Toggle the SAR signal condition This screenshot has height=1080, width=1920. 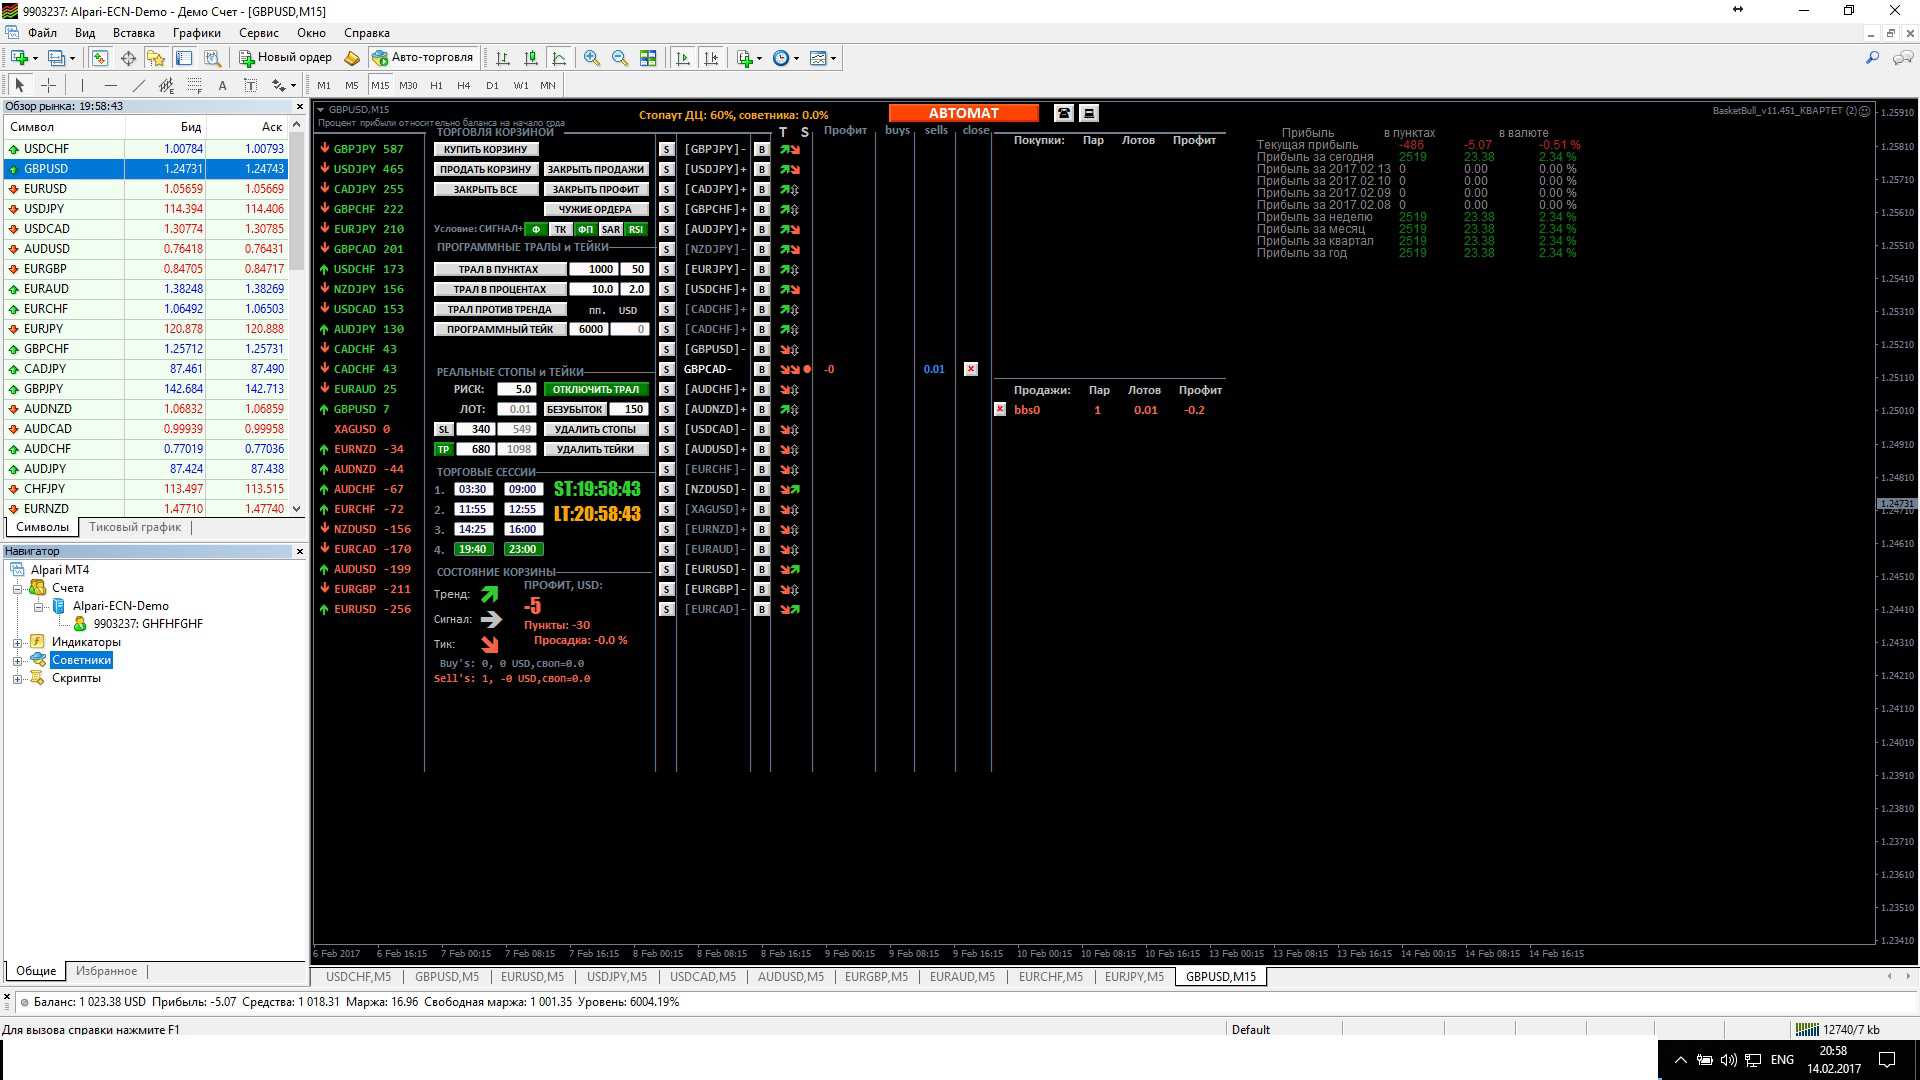point(611,229)
